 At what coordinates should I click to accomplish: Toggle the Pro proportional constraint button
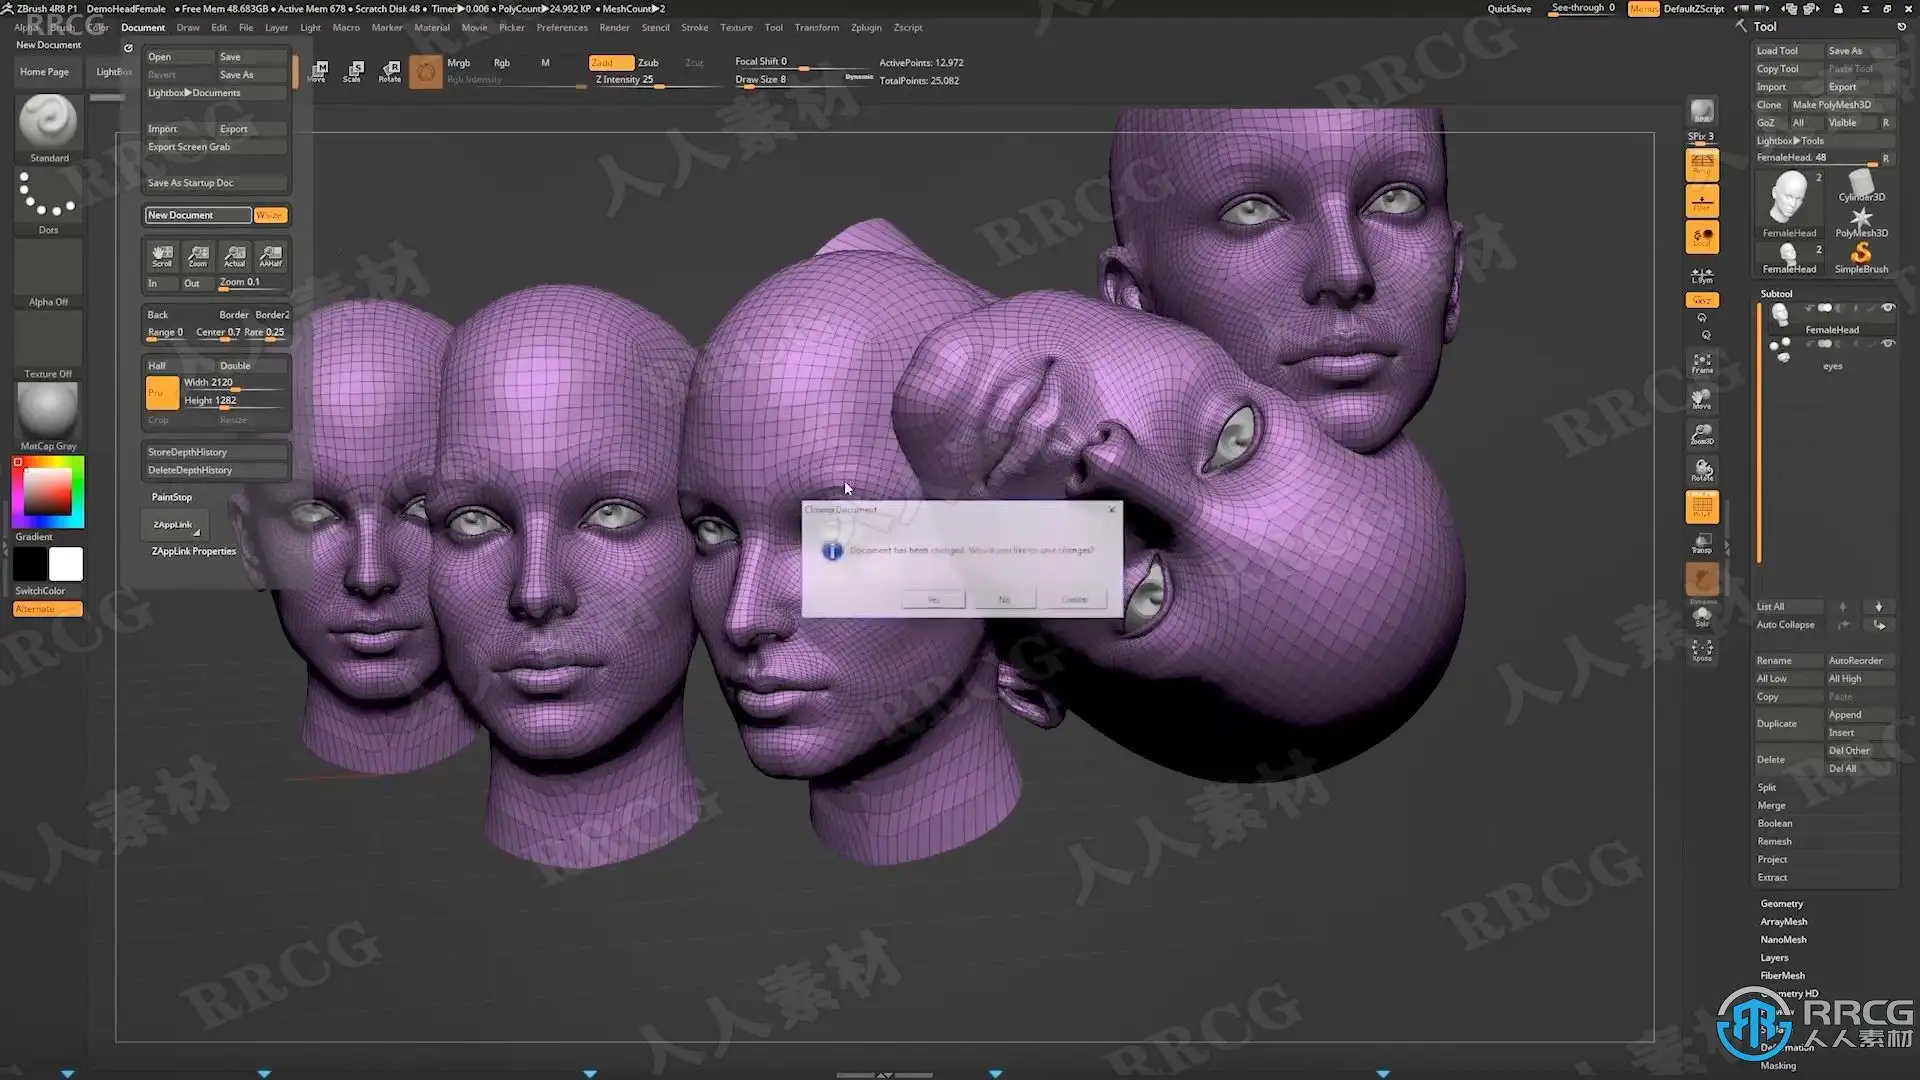(x=161, y=392)
